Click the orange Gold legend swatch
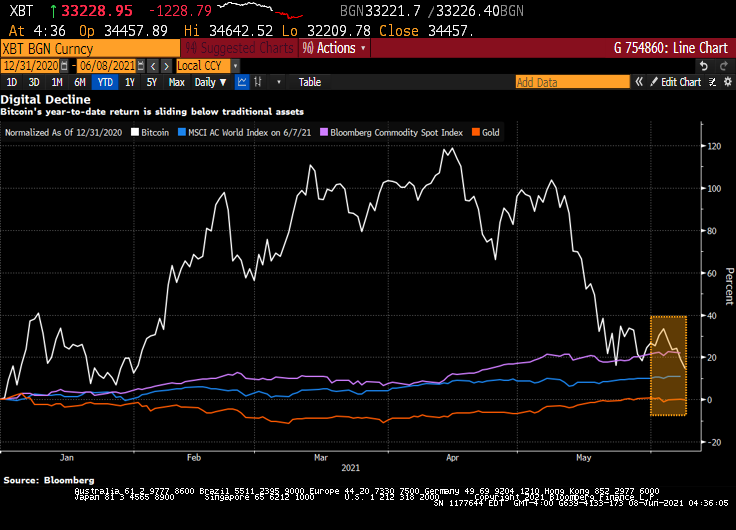This screenshot has height=530, width=736. pos(476,132)
